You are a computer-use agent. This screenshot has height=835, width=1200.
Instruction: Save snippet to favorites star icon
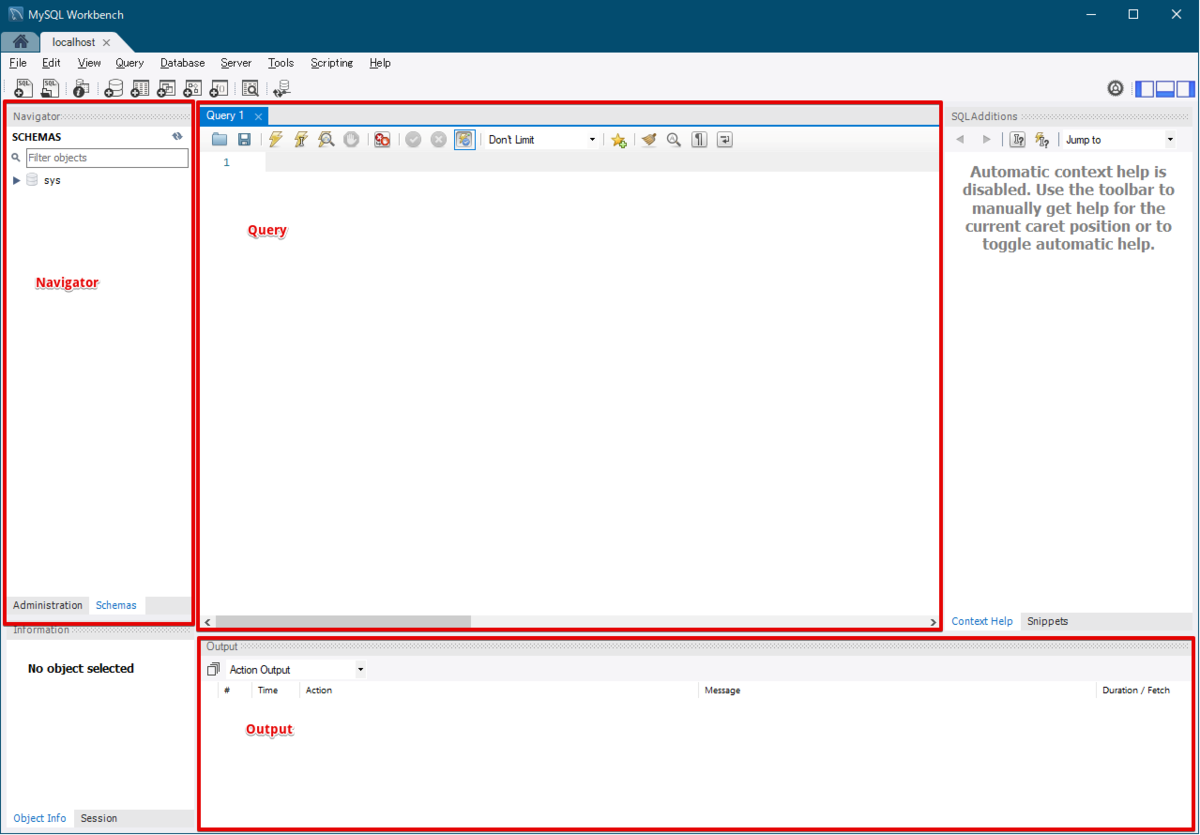click(x=619, y=140)
